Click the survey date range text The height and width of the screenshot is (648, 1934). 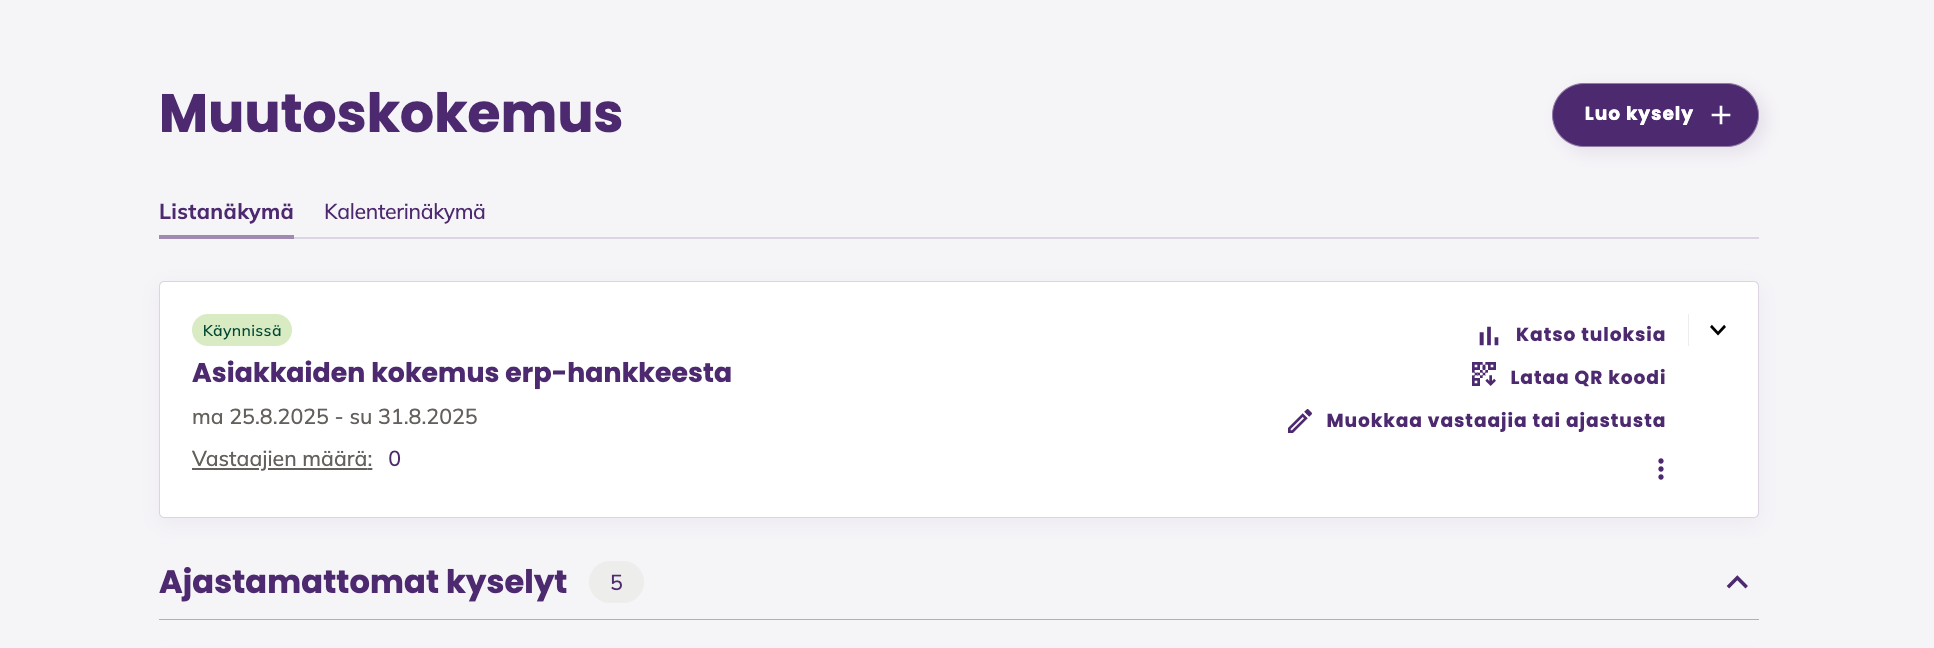click(334, 417)
